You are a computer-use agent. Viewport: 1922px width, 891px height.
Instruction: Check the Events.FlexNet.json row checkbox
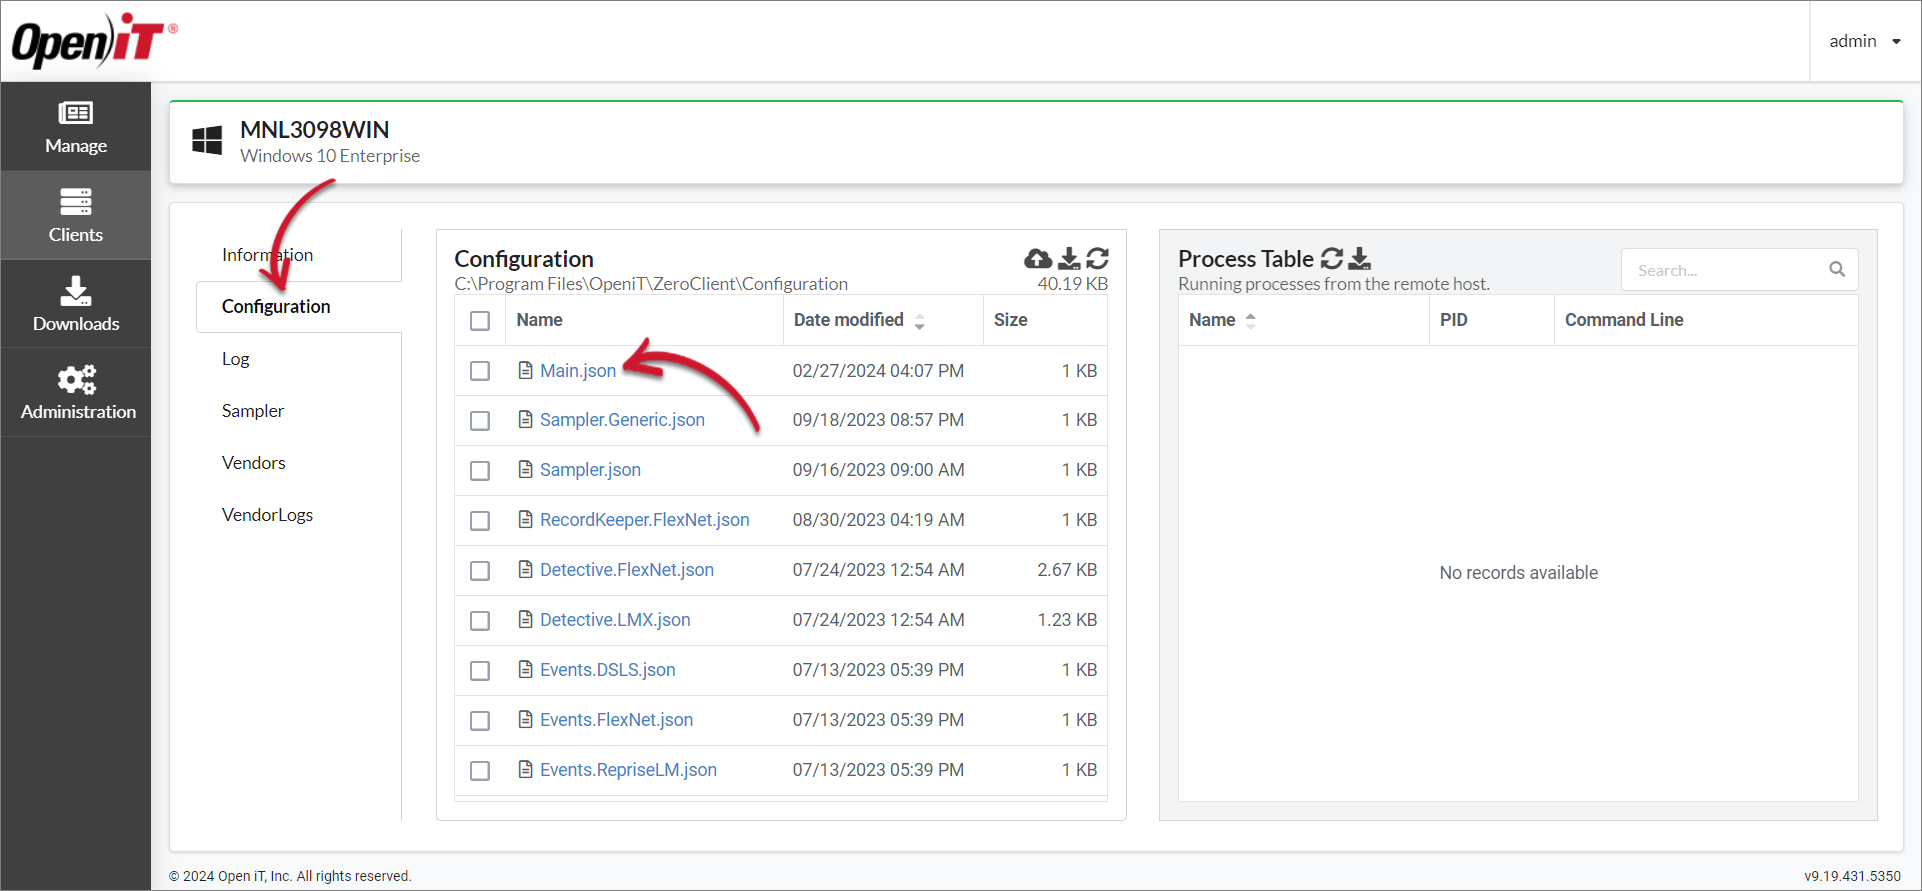tap(480, 721)
